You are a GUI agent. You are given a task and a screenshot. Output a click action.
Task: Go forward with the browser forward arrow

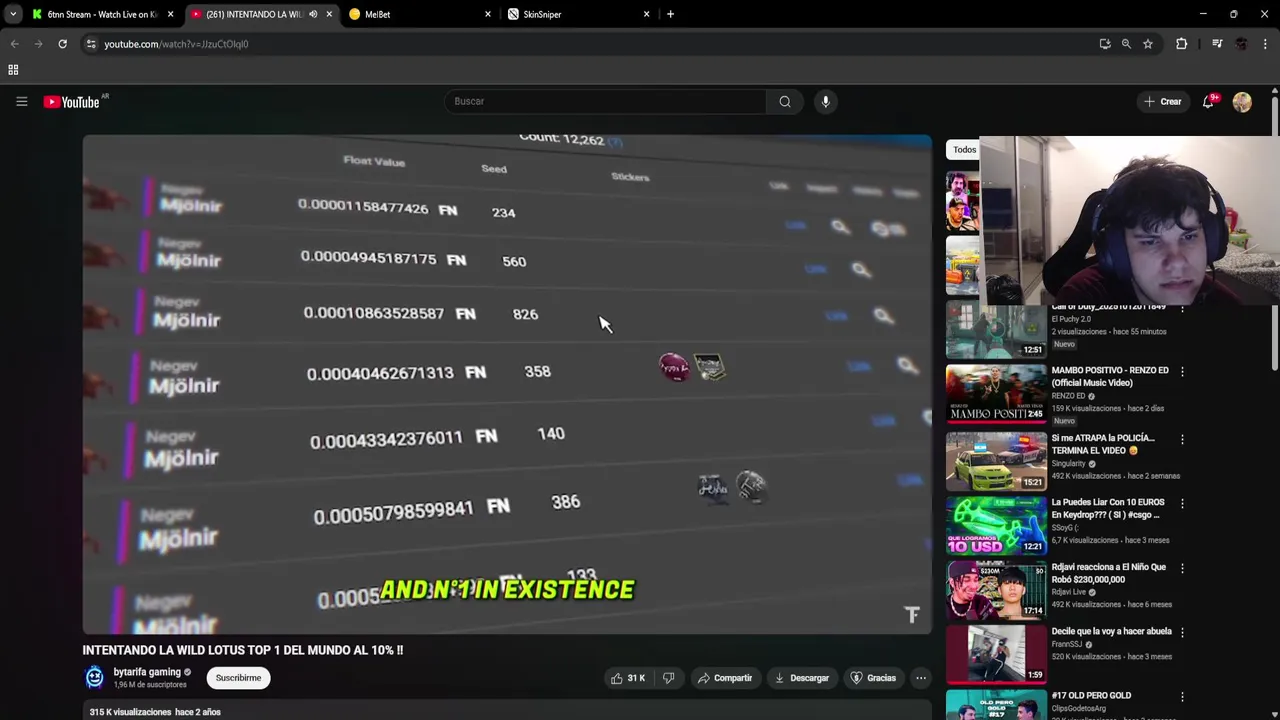[x=38, y=44]
